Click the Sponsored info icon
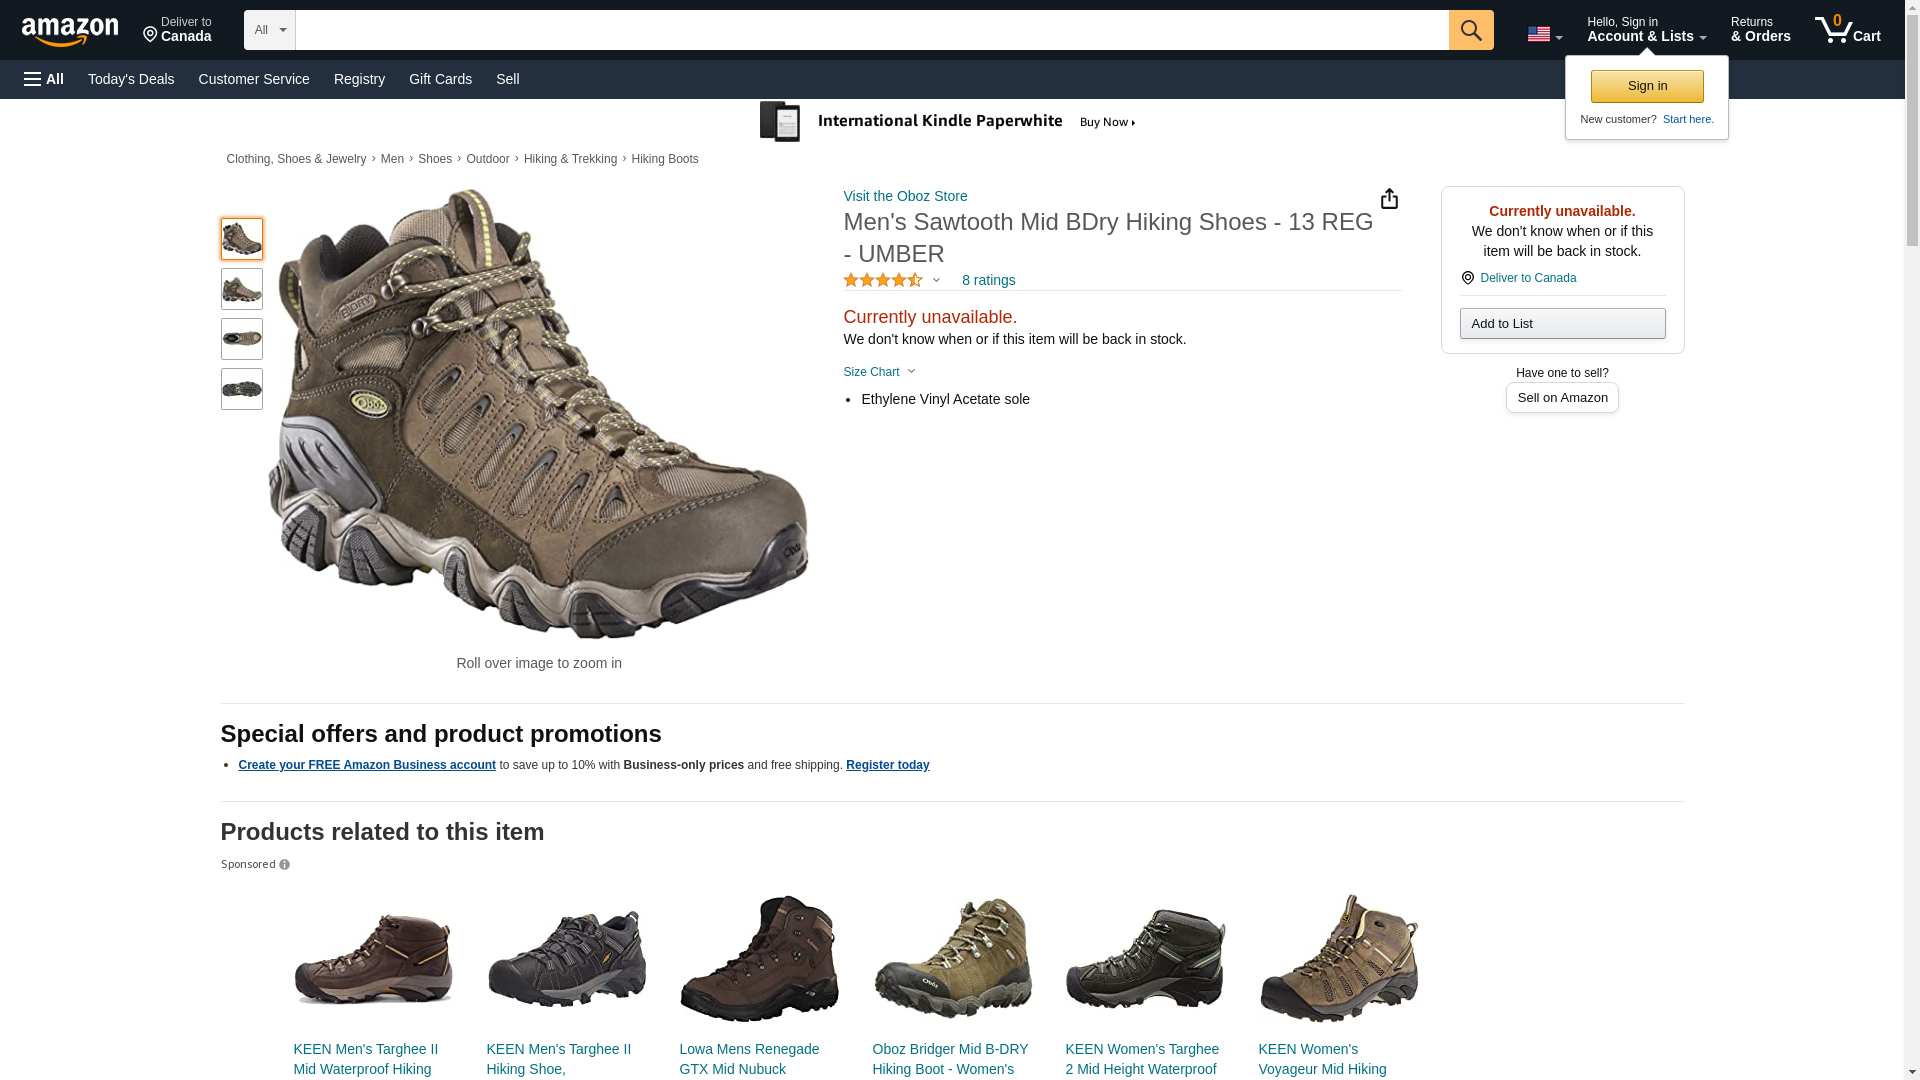The width and height of the screenshot is (1920, 1080). pos(284,865)
